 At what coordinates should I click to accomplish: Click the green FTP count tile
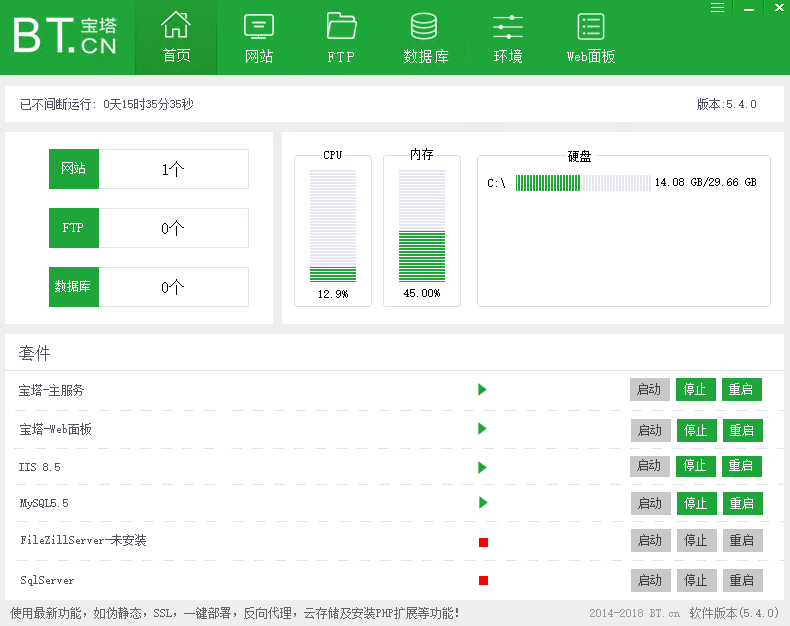[74, 228]
